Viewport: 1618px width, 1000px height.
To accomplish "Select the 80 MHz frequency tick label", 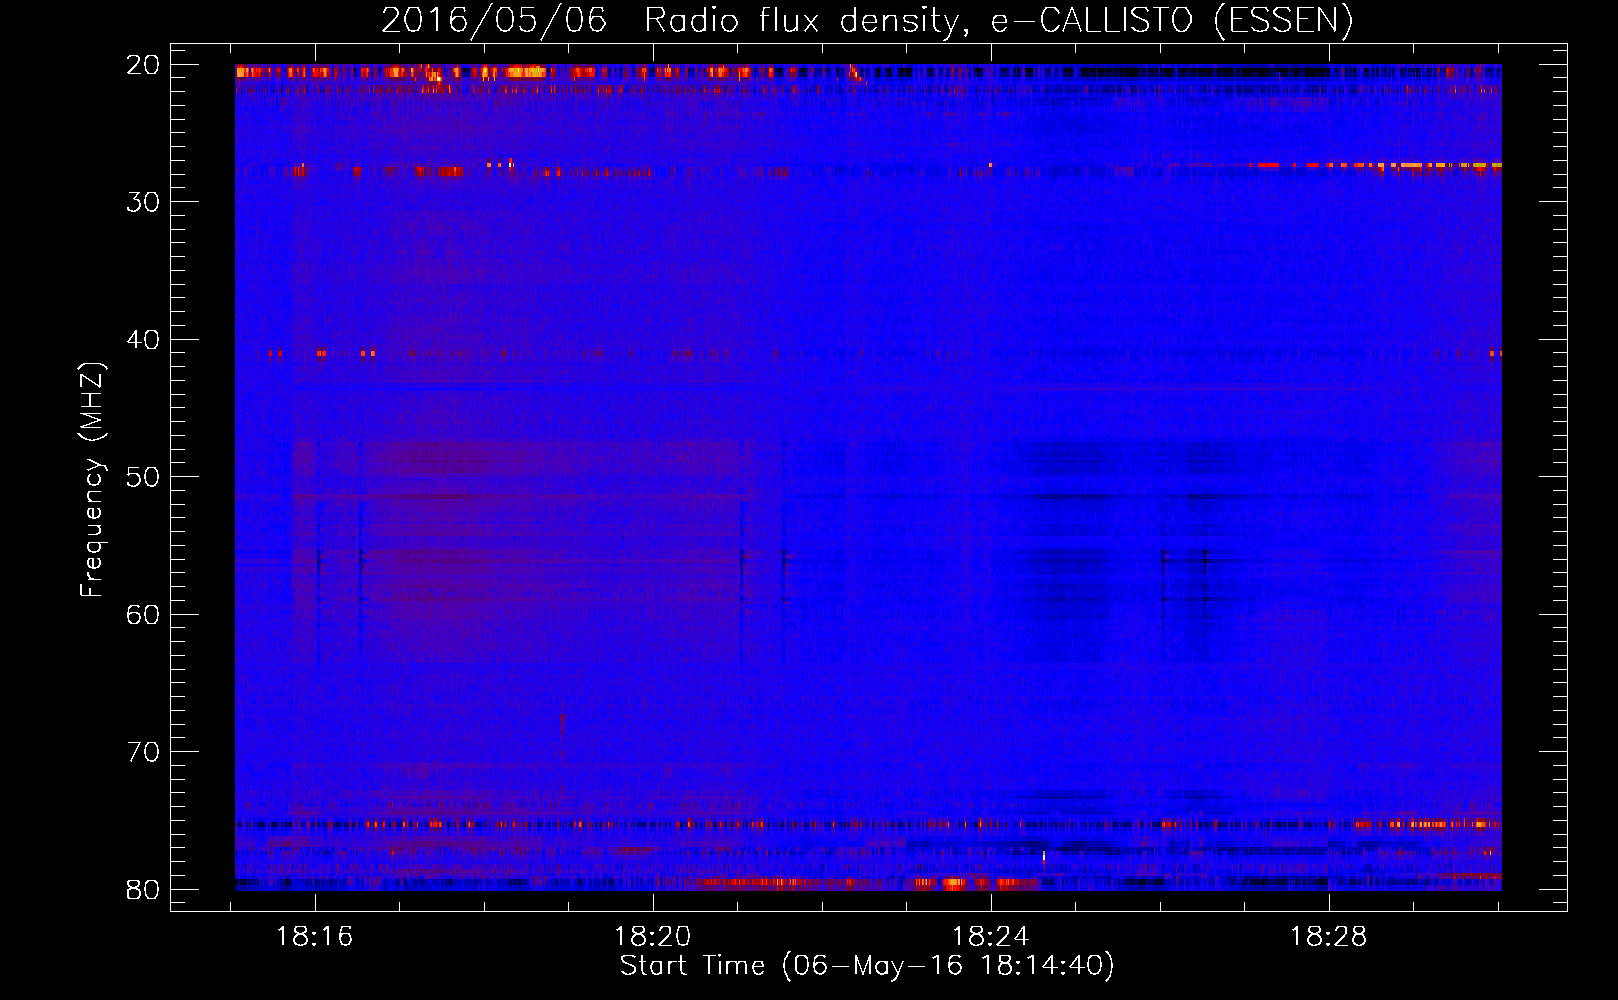I will click(144, 889).
